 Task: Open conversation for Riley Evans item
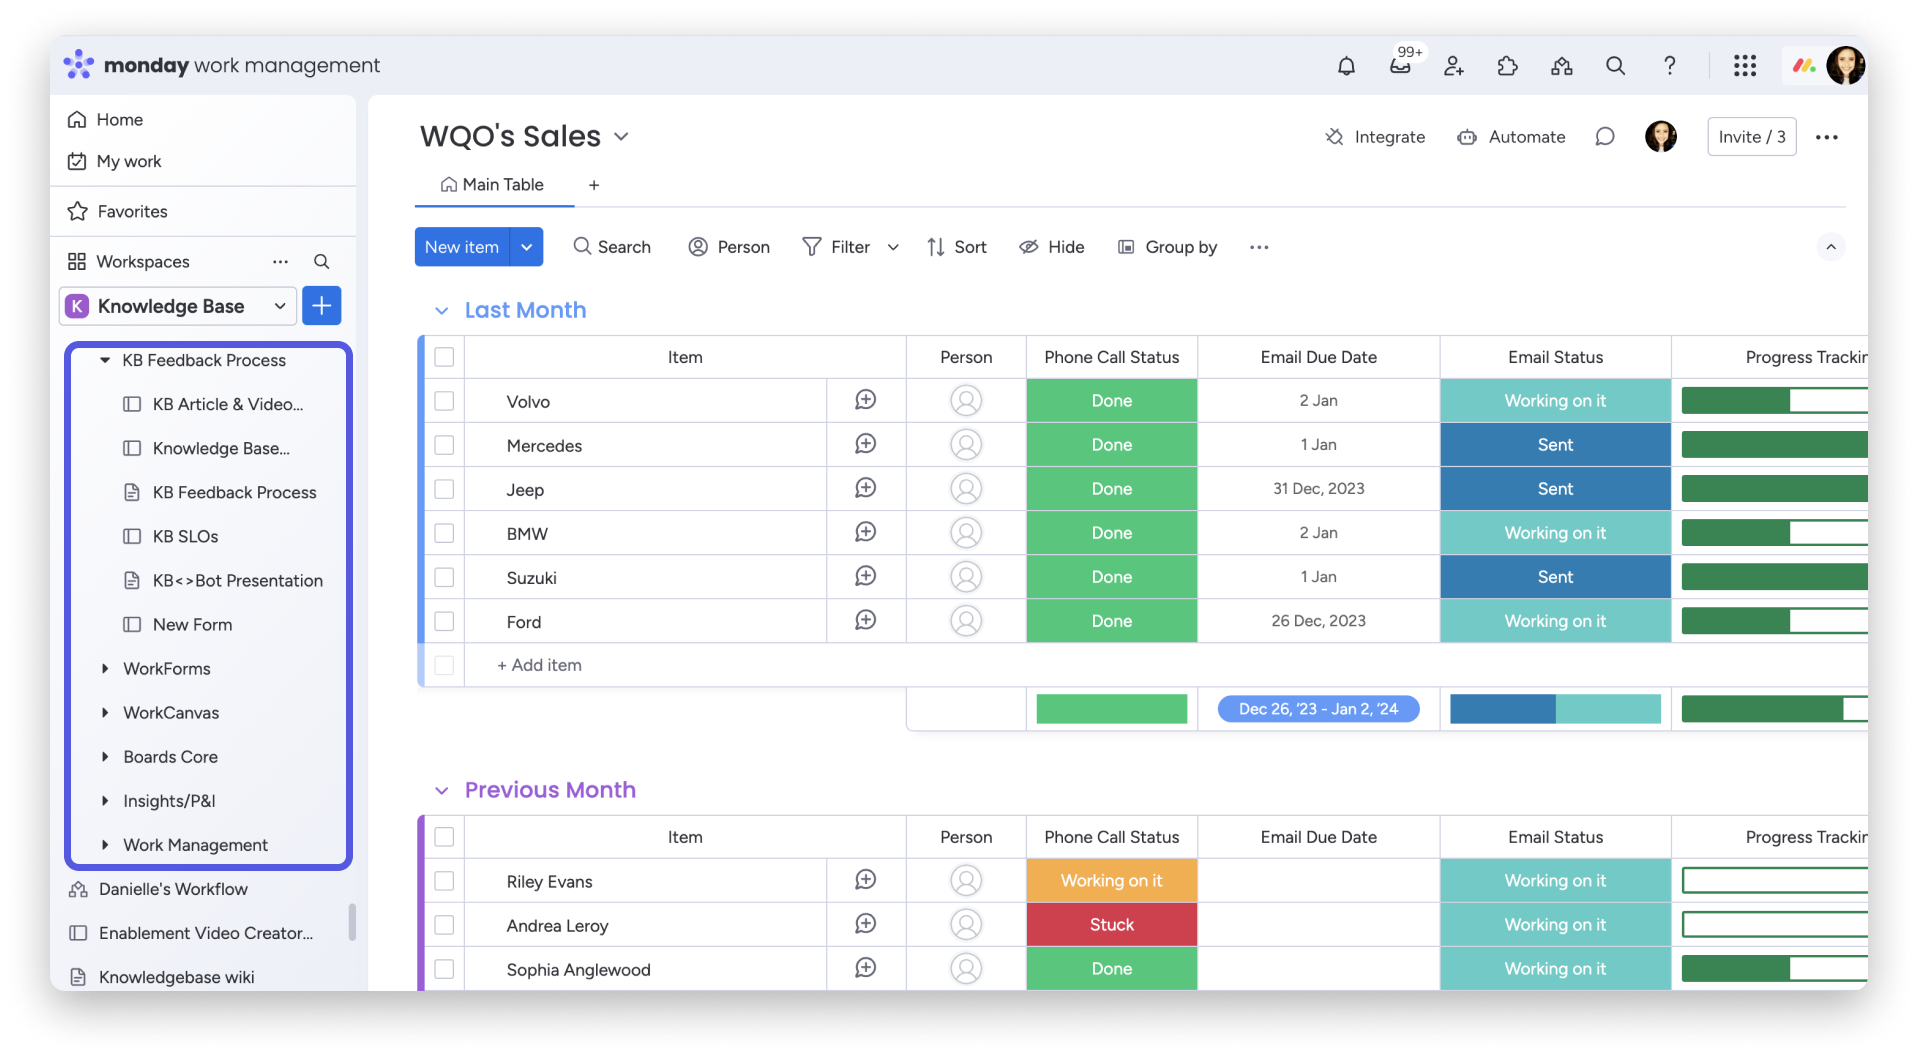point(866,880)
